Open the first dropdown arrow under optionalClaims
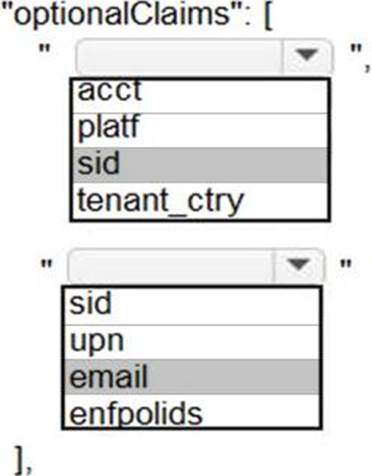The image size is (372, 476). click(307, 56)
